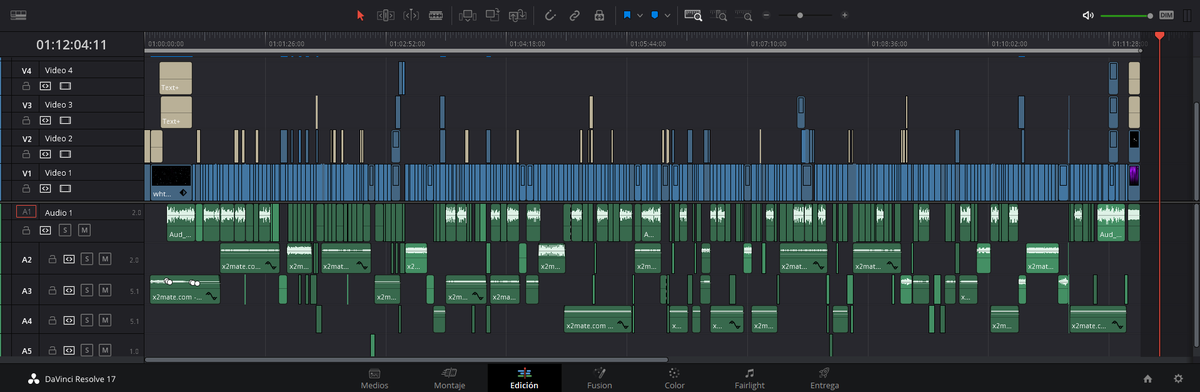Screen dimensions: 1200x392
Task: Open the Medios page tab
Action: (x=375, y=378)
